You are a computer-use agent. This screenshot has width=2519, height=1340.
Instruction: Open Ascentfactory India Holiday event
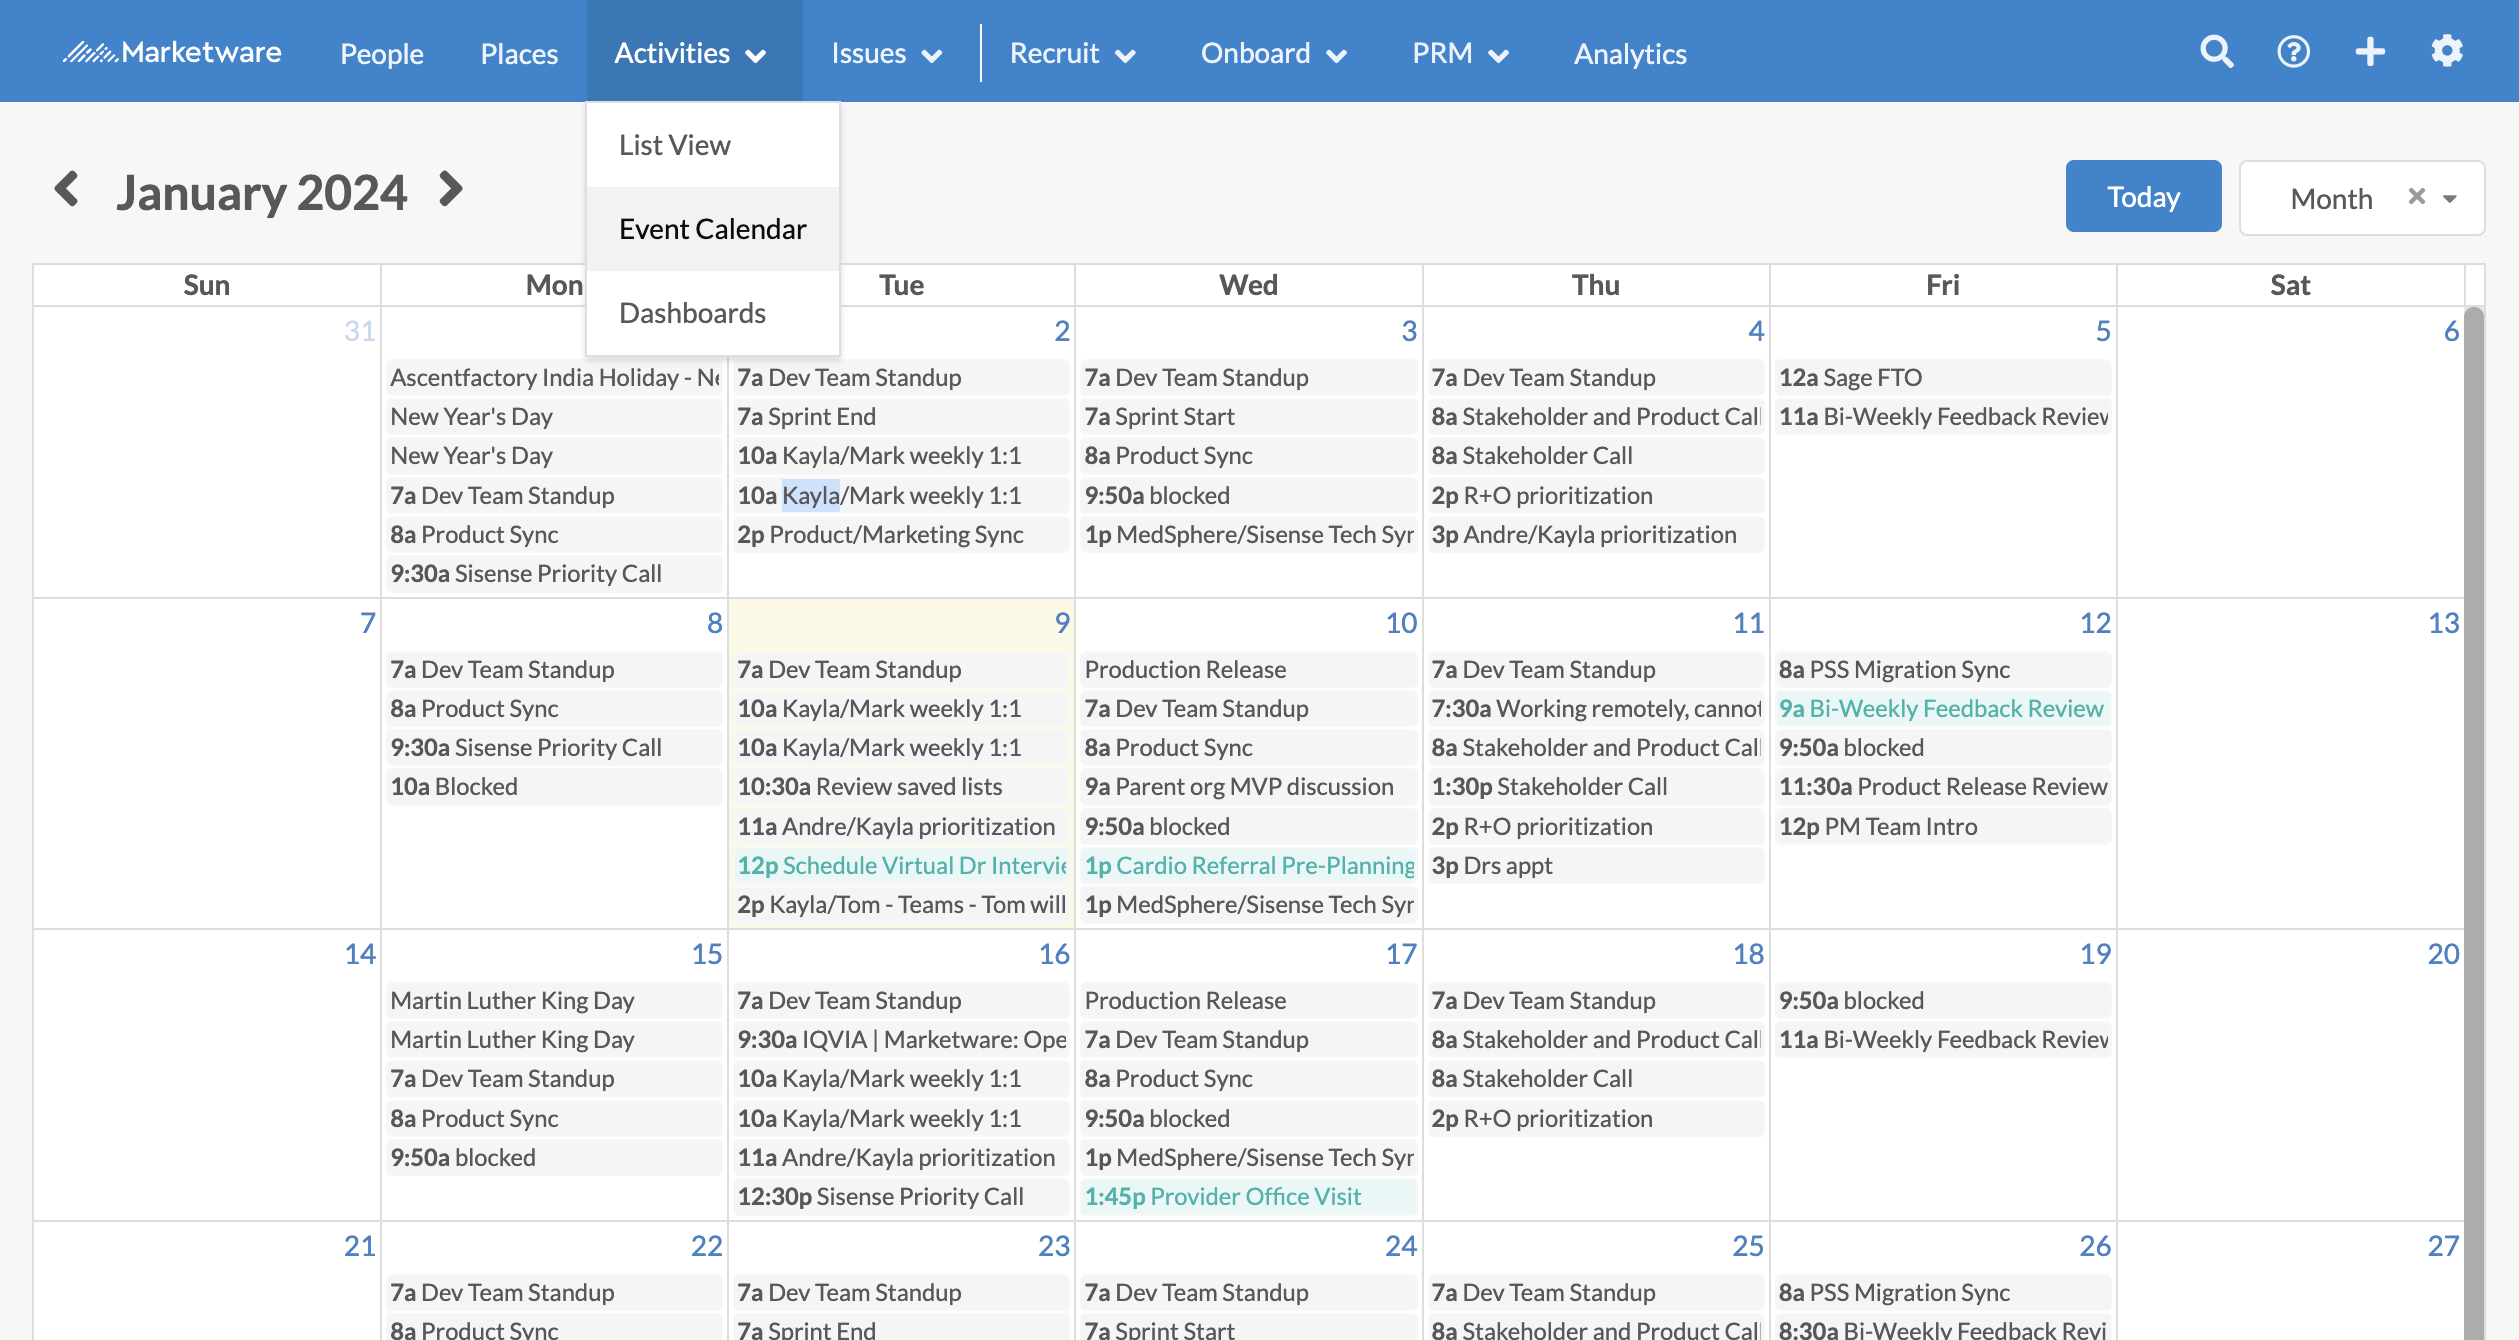pyautogui.click(x=554, y=377)
